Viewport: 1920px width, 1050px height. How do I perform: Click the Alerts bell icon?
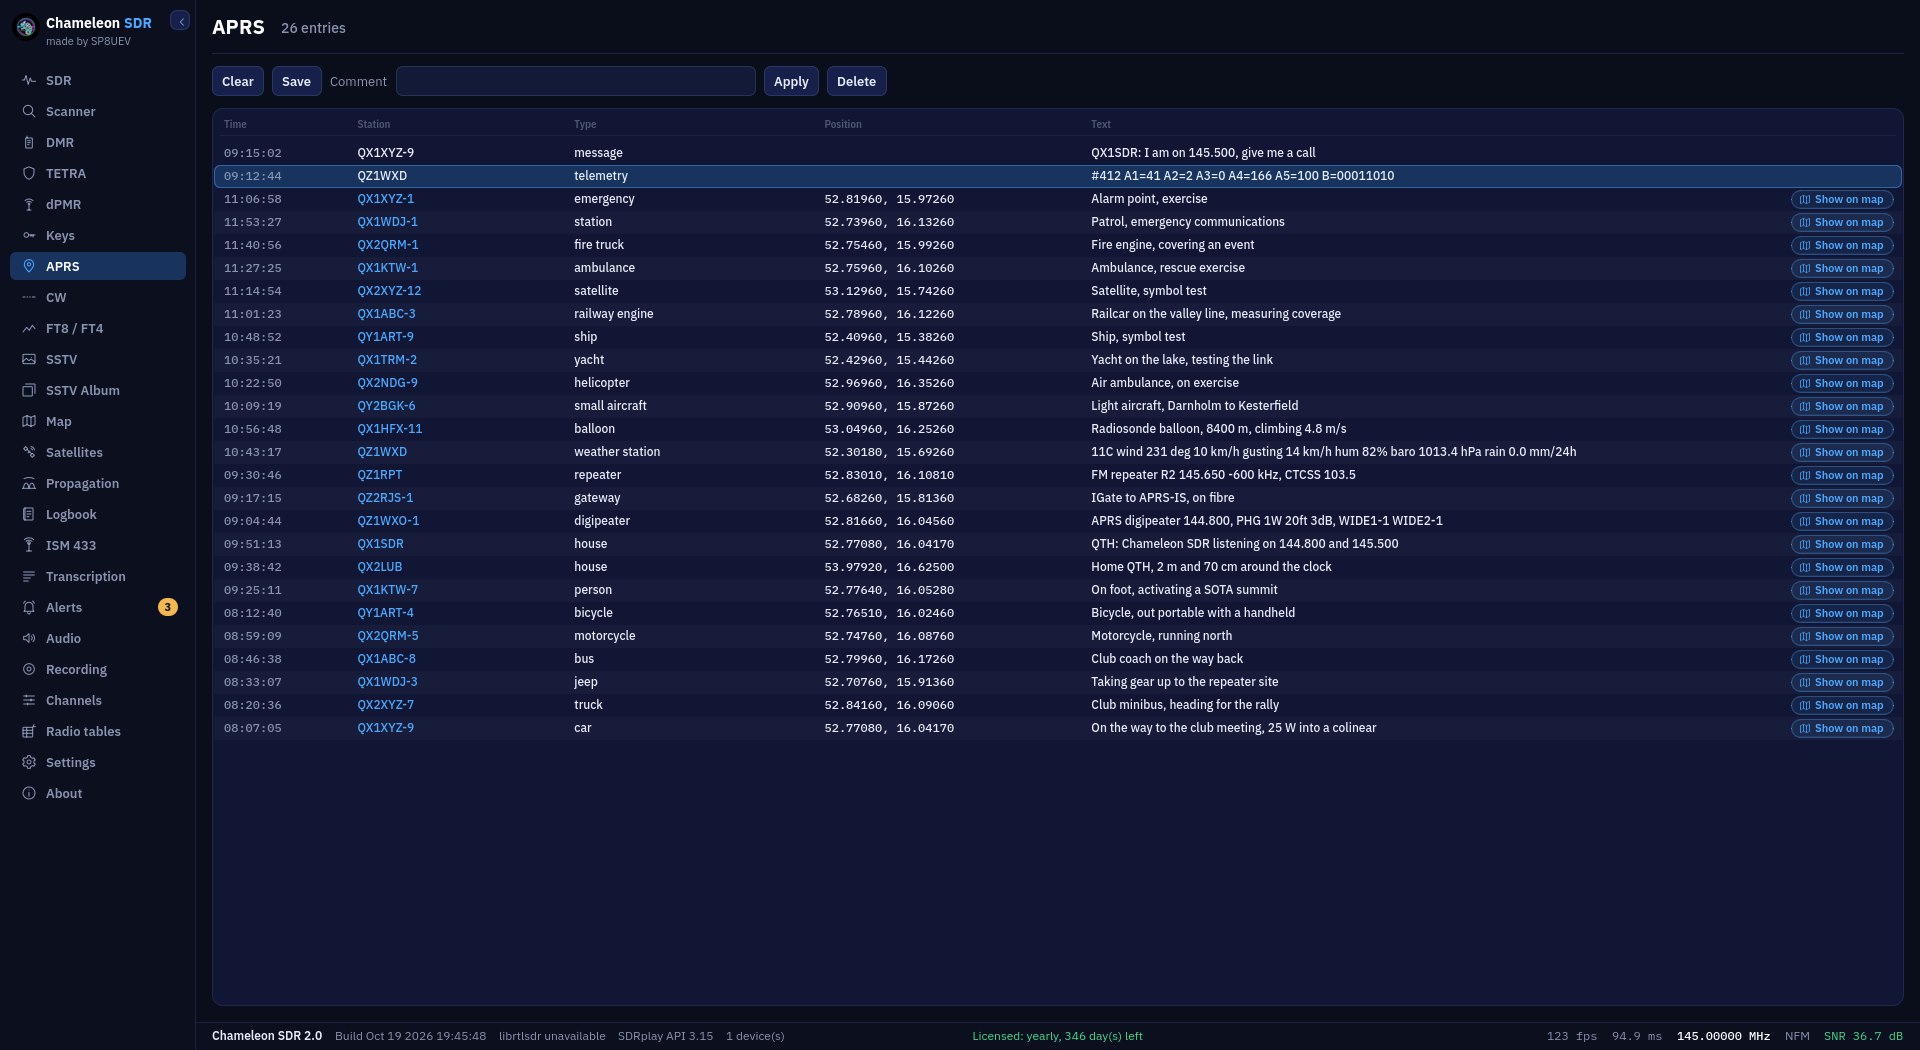click(x=29, y=607)
